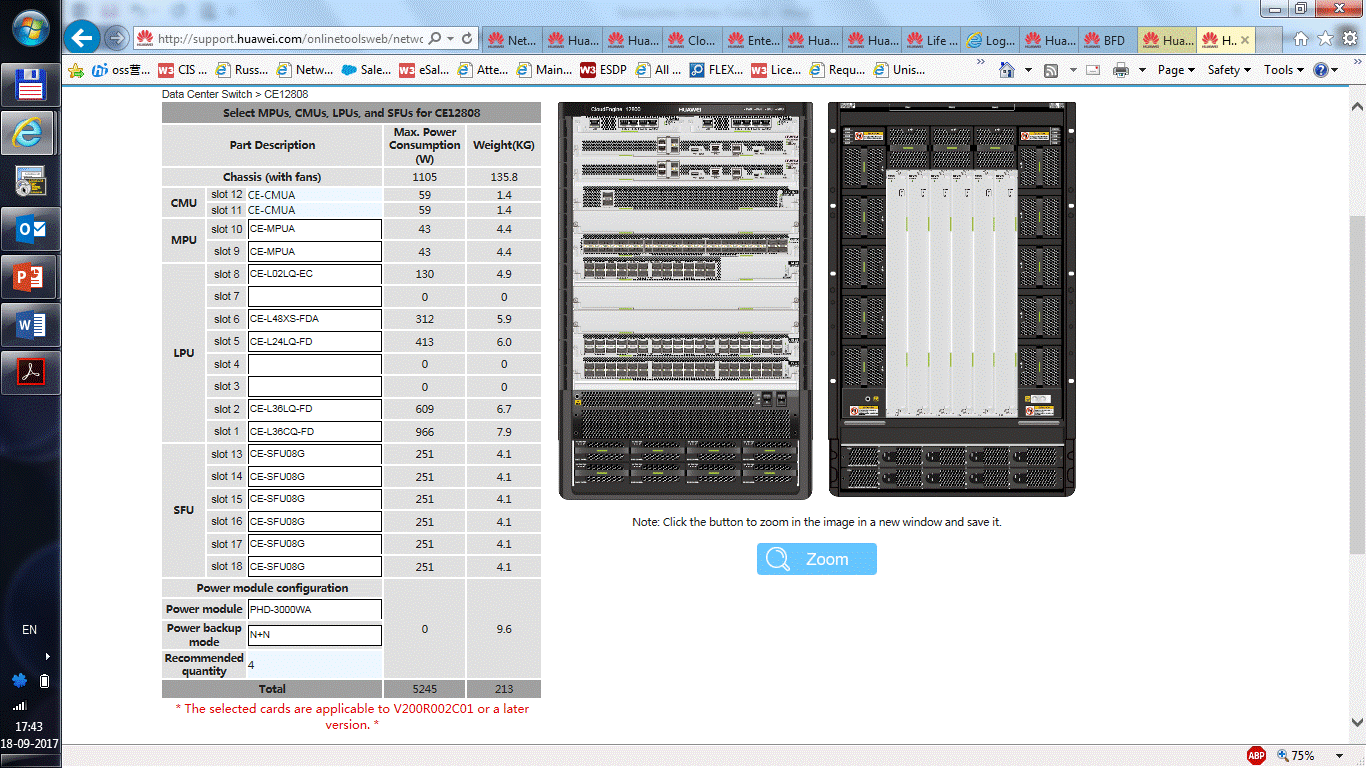
Task: Expand the address bar history dropdown arrow
Action: 451,39
